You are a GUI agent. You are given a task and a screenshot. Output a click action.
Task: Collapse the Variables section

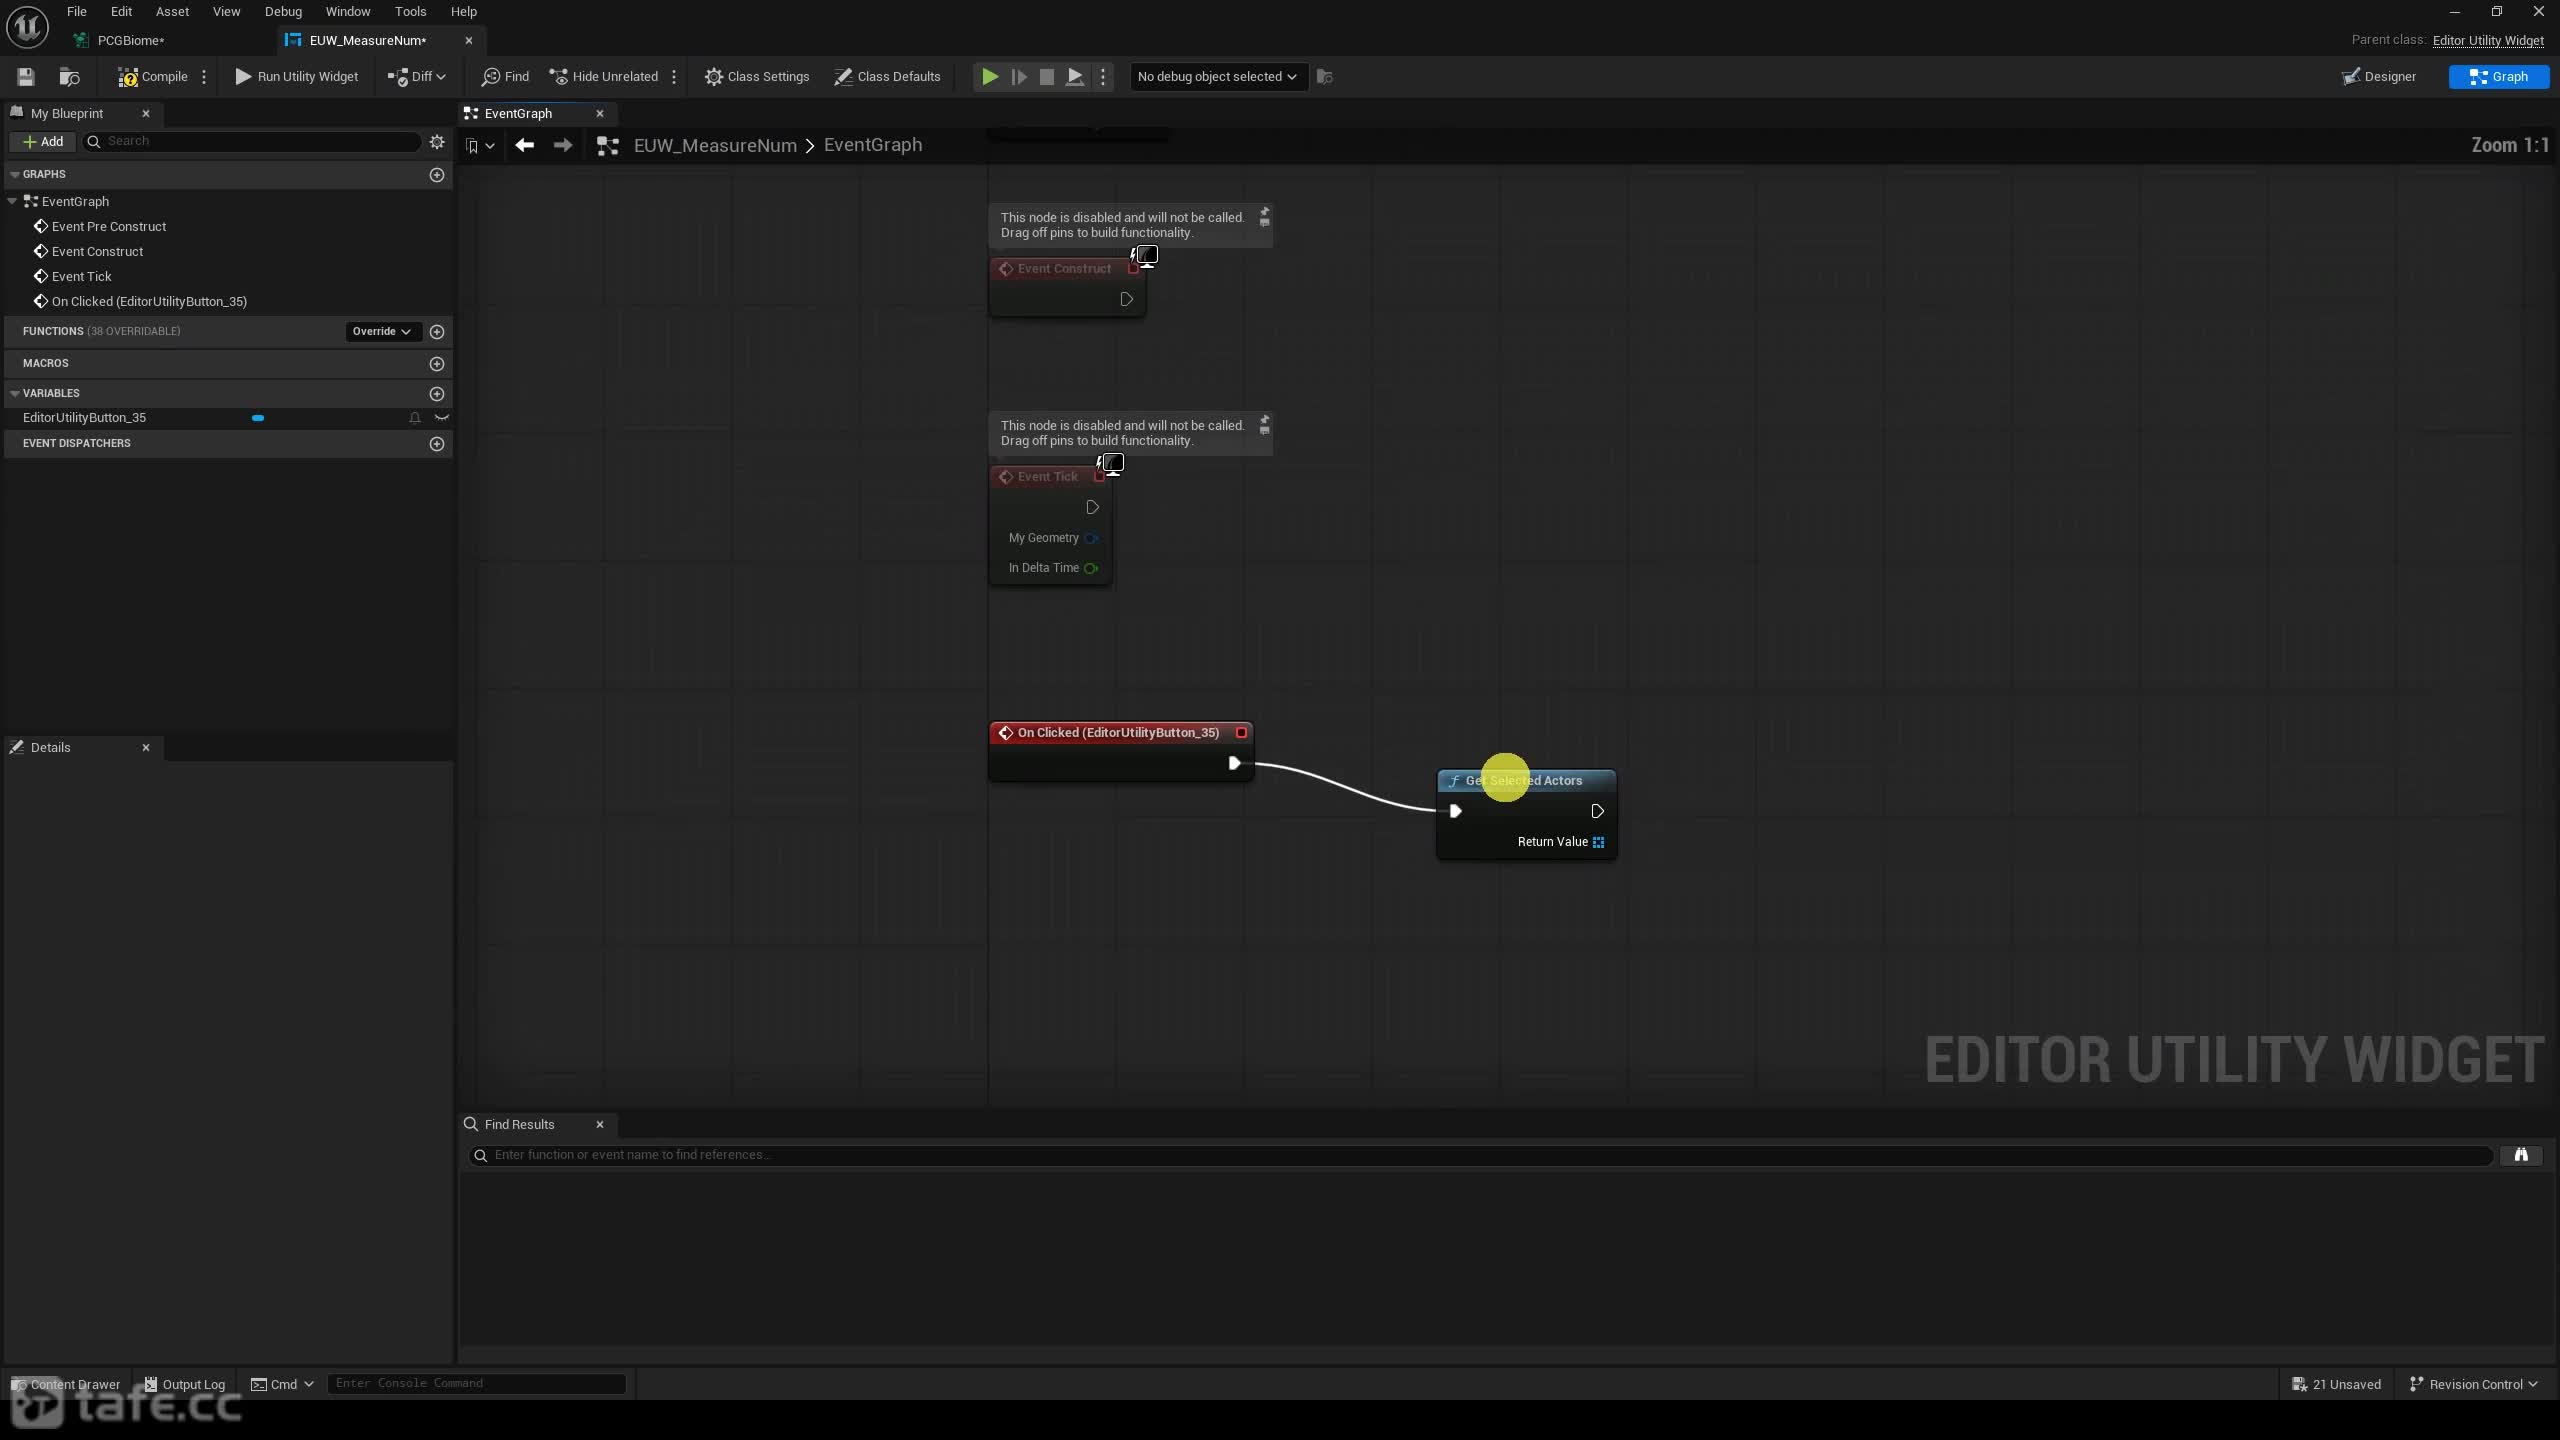coord(15,393)
